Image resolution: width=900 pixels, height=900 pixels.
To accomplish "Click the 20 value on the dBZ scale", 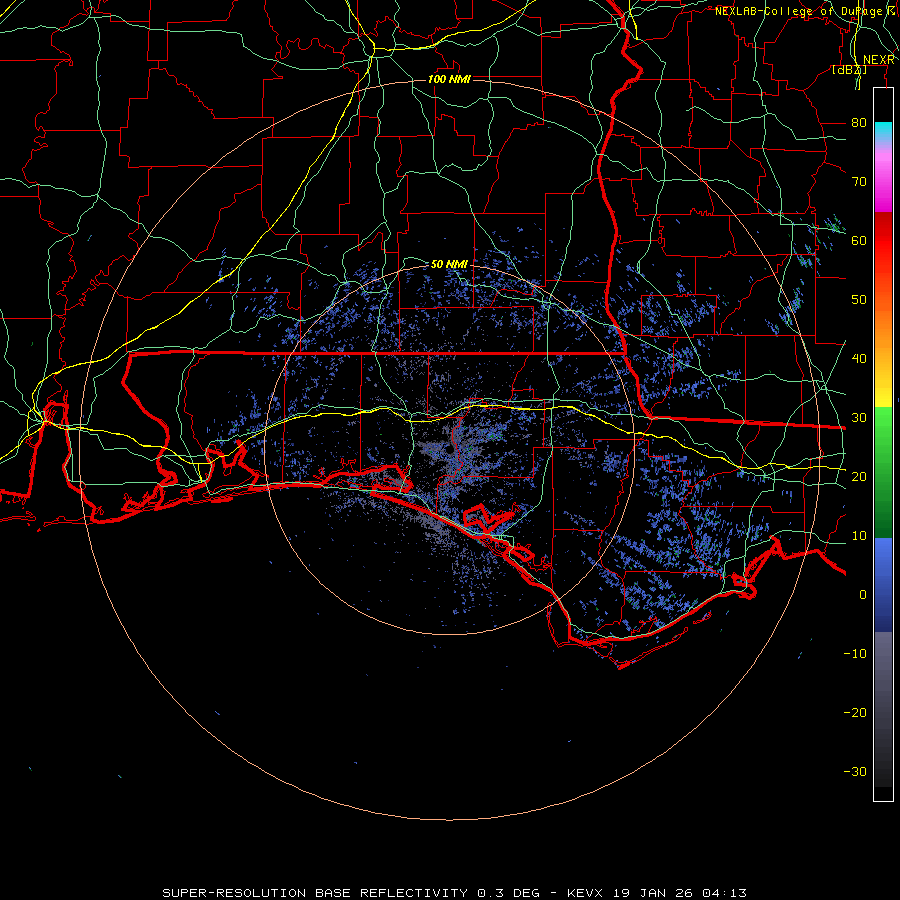I will 859,476.
